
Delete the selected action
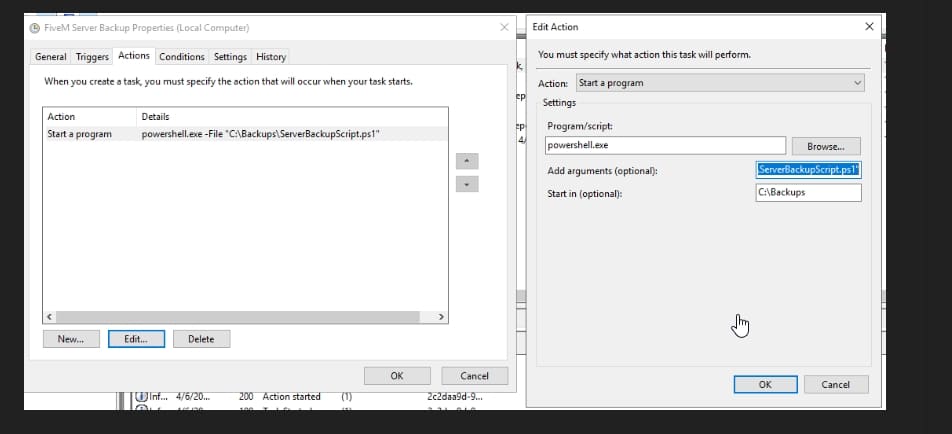[x=201, y=339]
